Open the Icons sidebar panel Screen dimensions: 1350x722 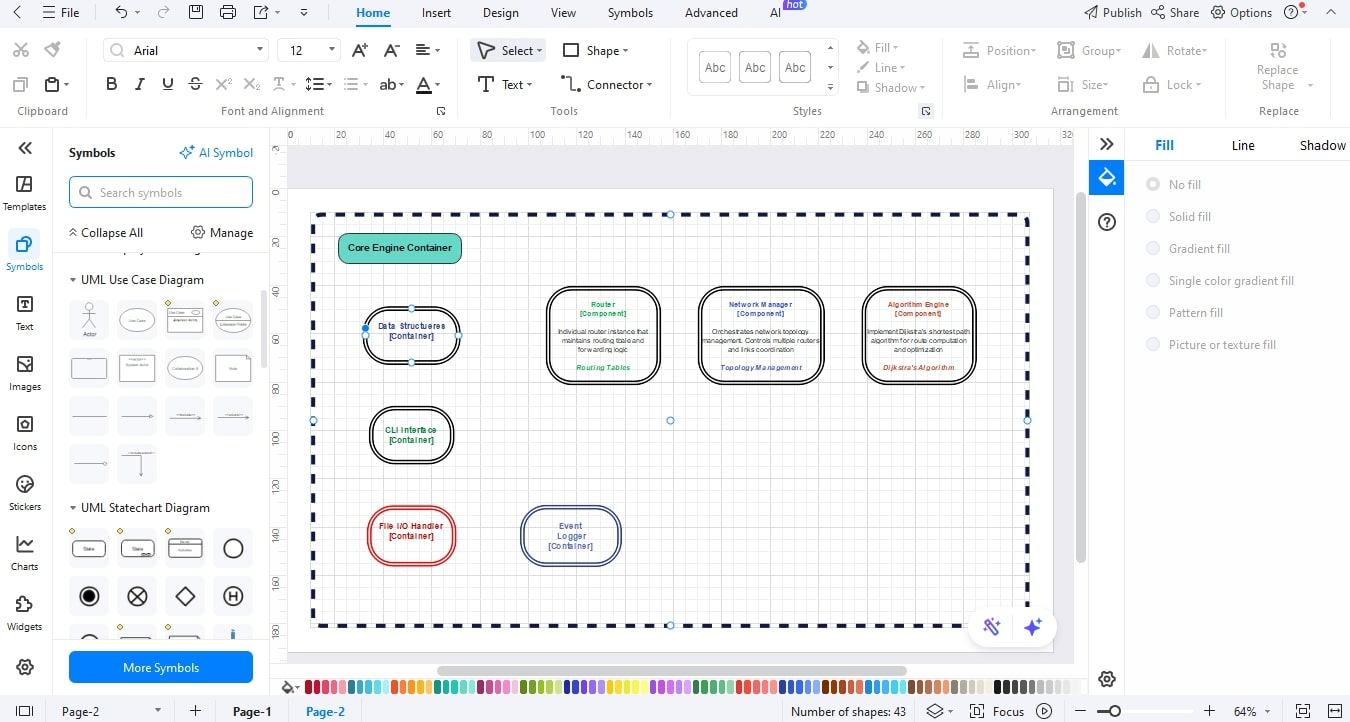pyautogui.click(x=25, y=433)
